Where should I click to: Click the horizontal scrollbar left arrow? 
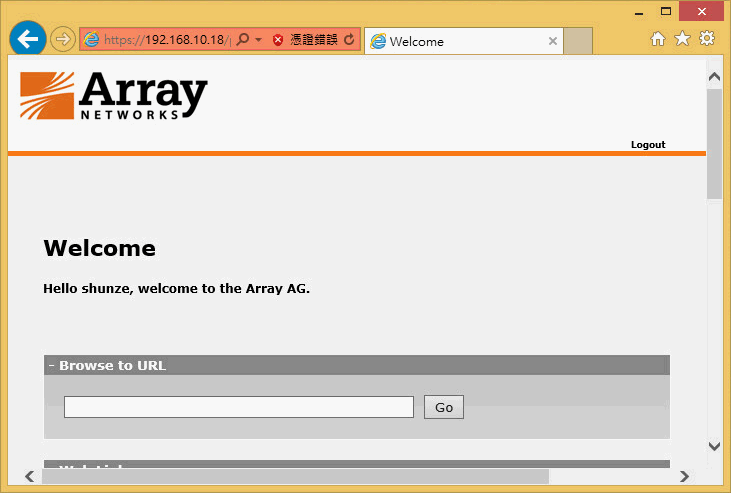(29, 476)
